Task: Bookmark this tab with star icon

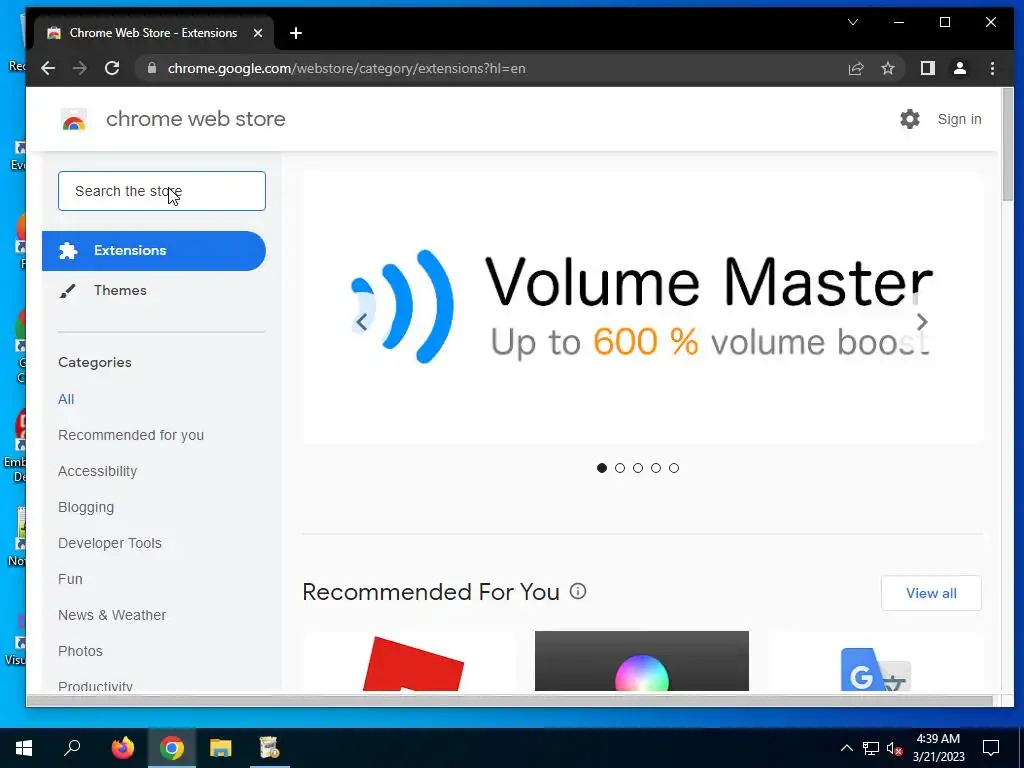Action: coord(888,68)
